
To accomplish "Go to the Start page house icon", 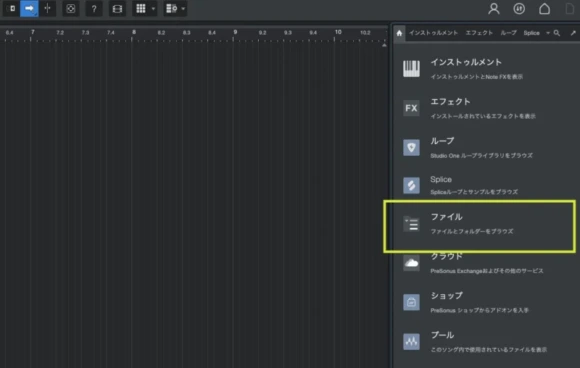I will coord(544,9).
